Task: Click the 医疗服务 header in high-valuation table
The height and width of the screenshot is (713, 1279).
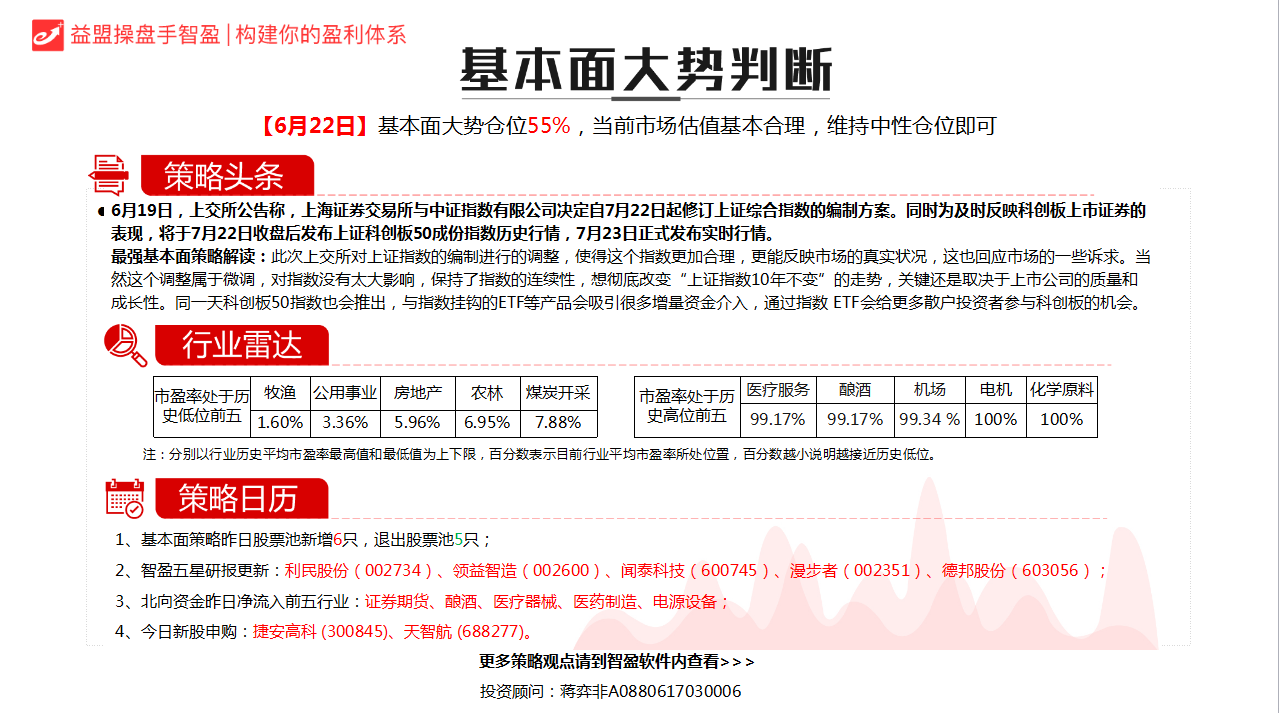Action: [x=778, y=390]
